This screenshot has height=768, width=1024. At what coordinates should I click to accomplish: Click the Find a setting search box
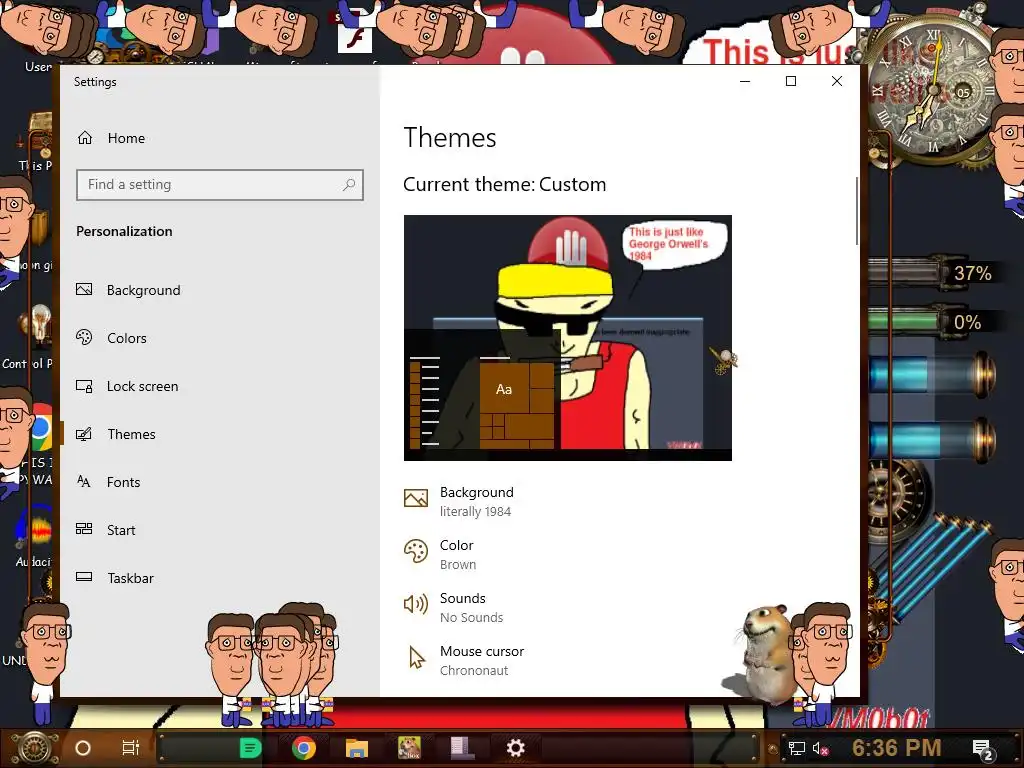tap(219, 185)
